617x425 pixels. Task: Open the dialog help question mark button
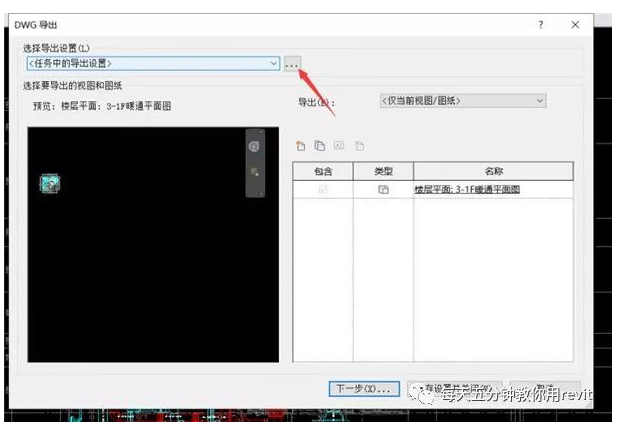[541, 24]
